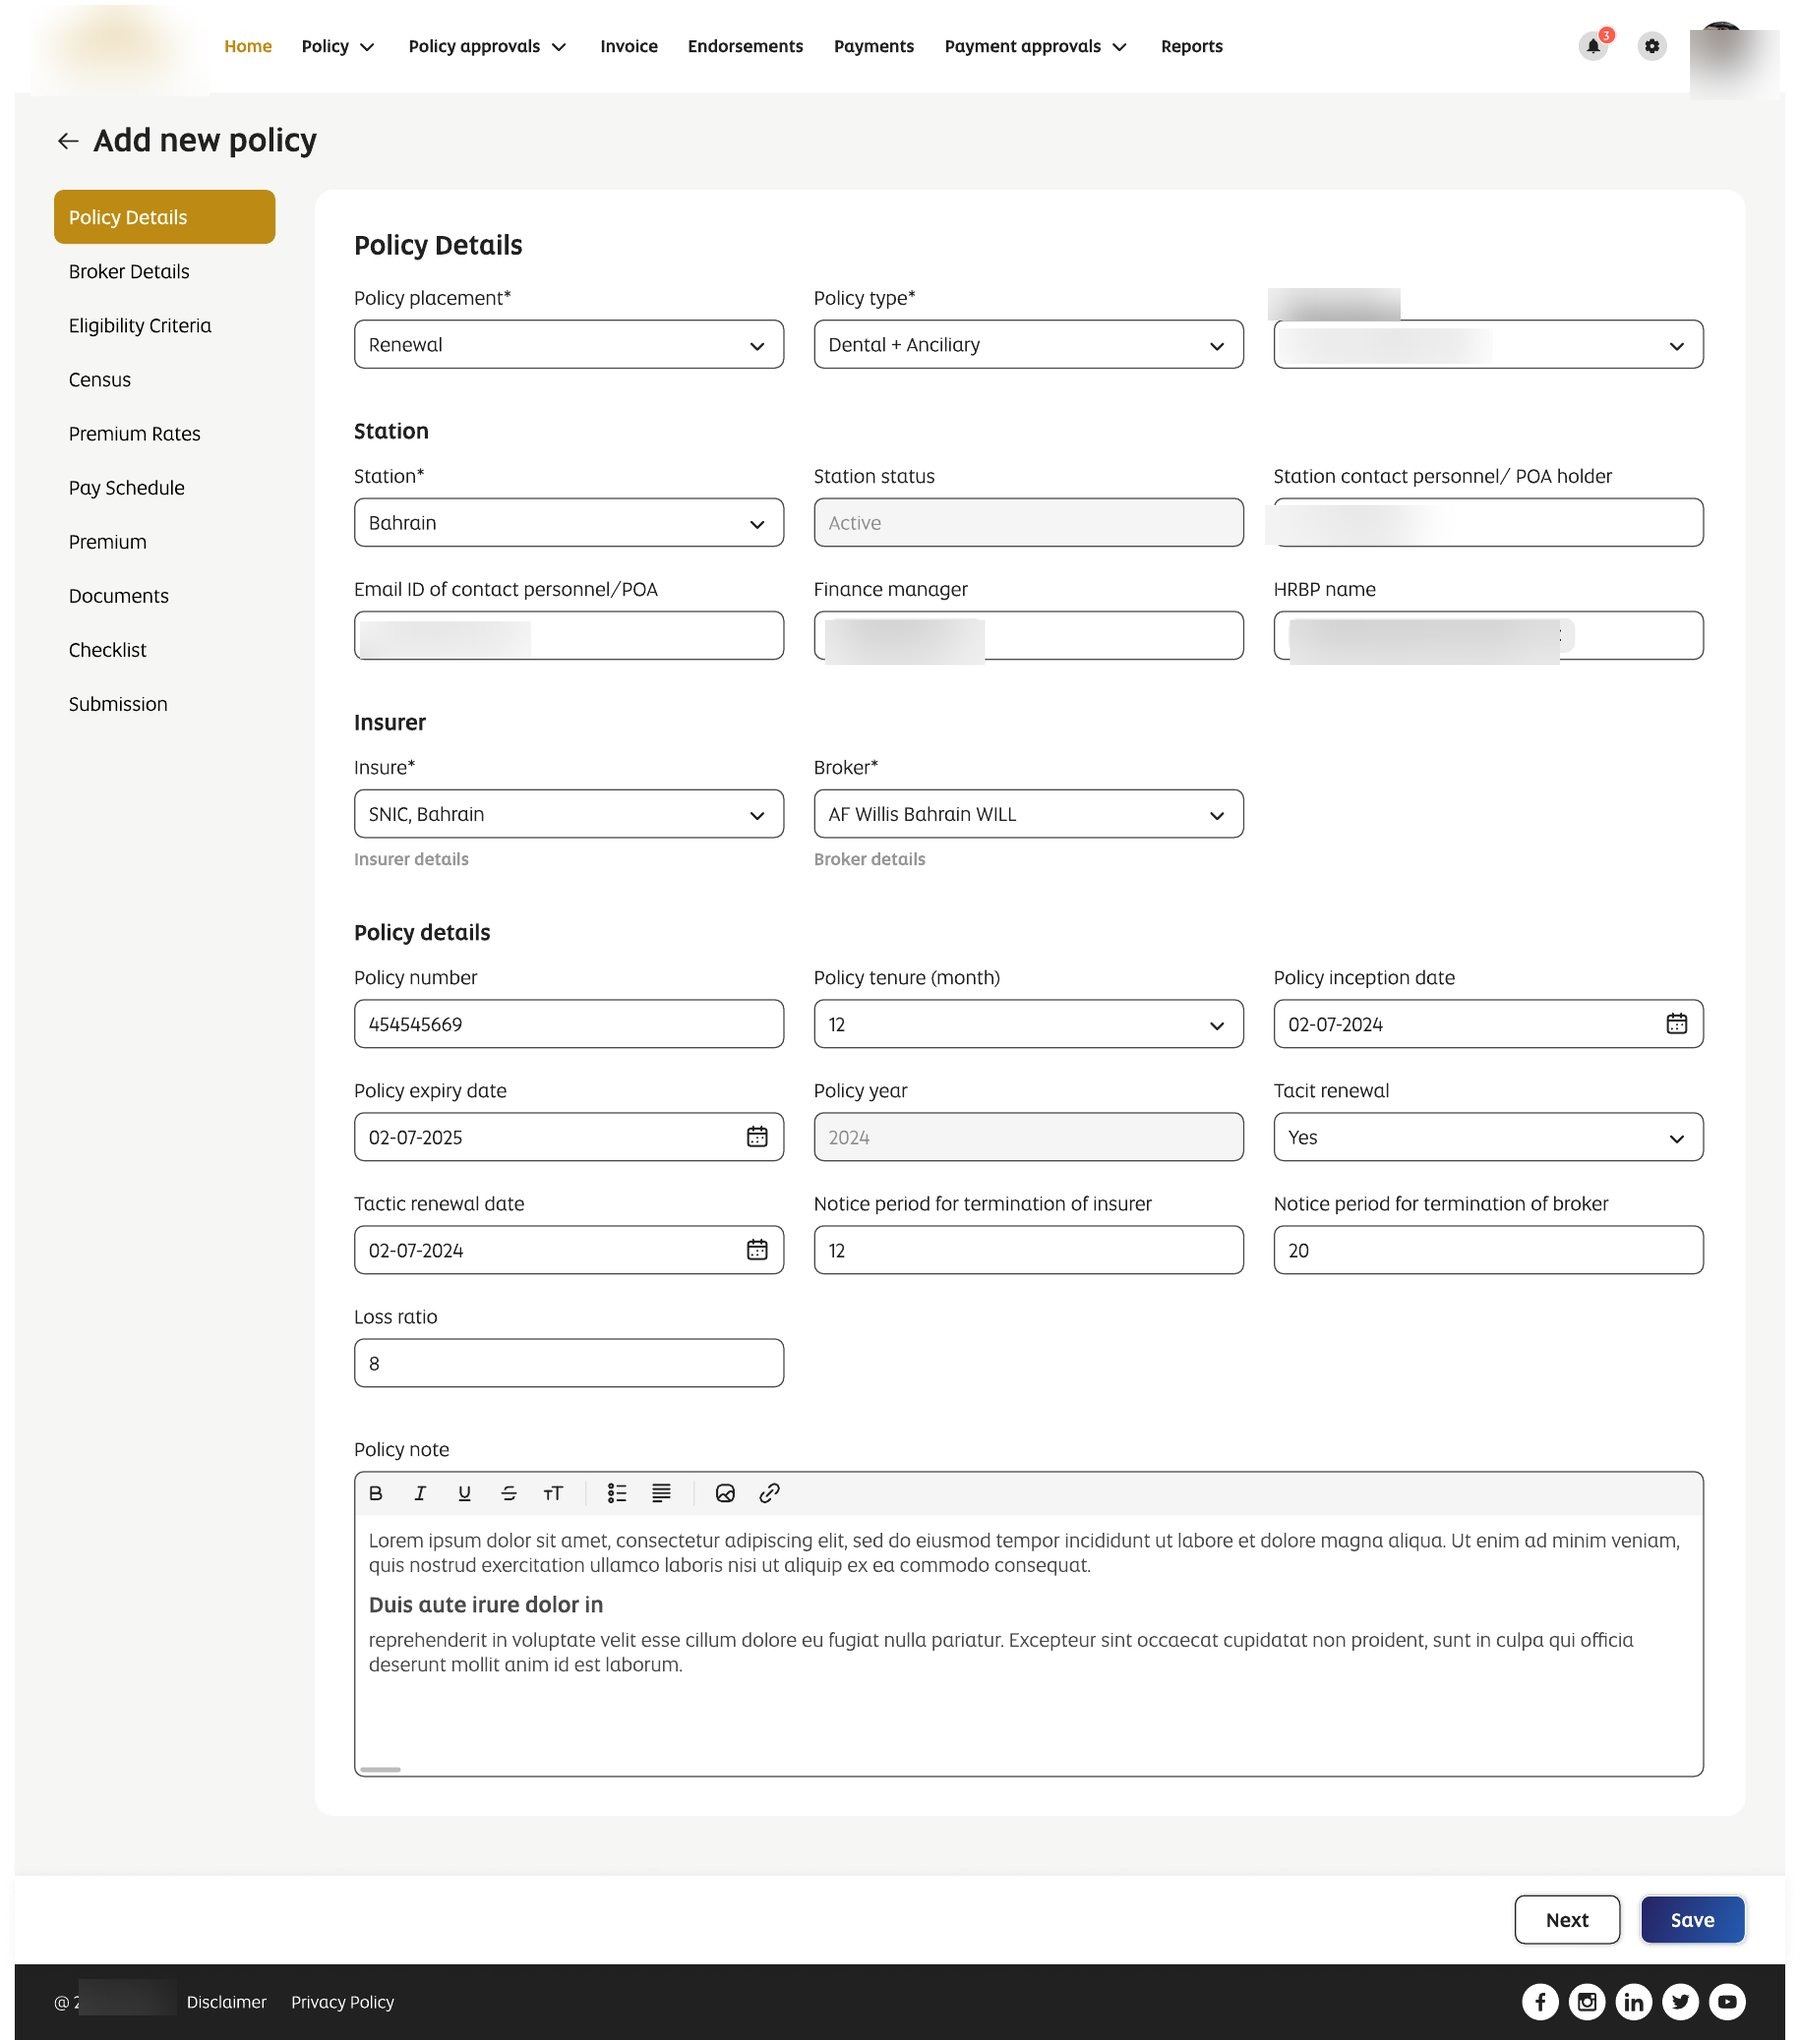Open calendar for Policy inception date
Viewport: 1800px width, 2040px height.
[x=1676, y=1024]
